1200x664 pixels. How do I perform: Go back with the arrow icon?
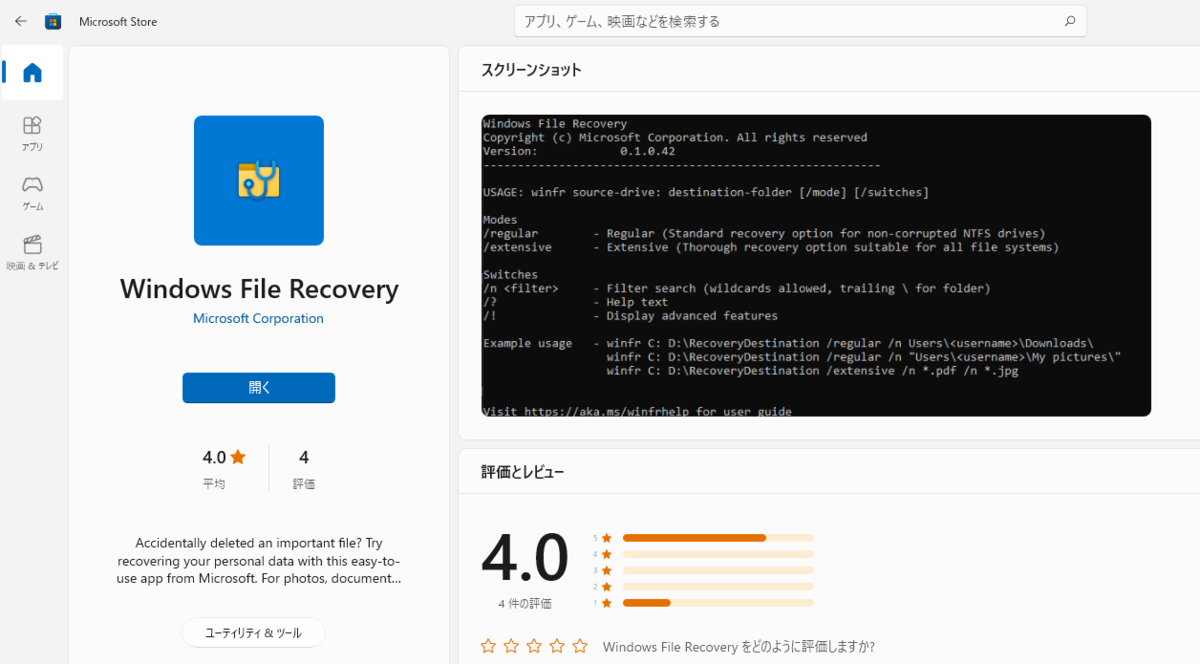pos(20,21)
